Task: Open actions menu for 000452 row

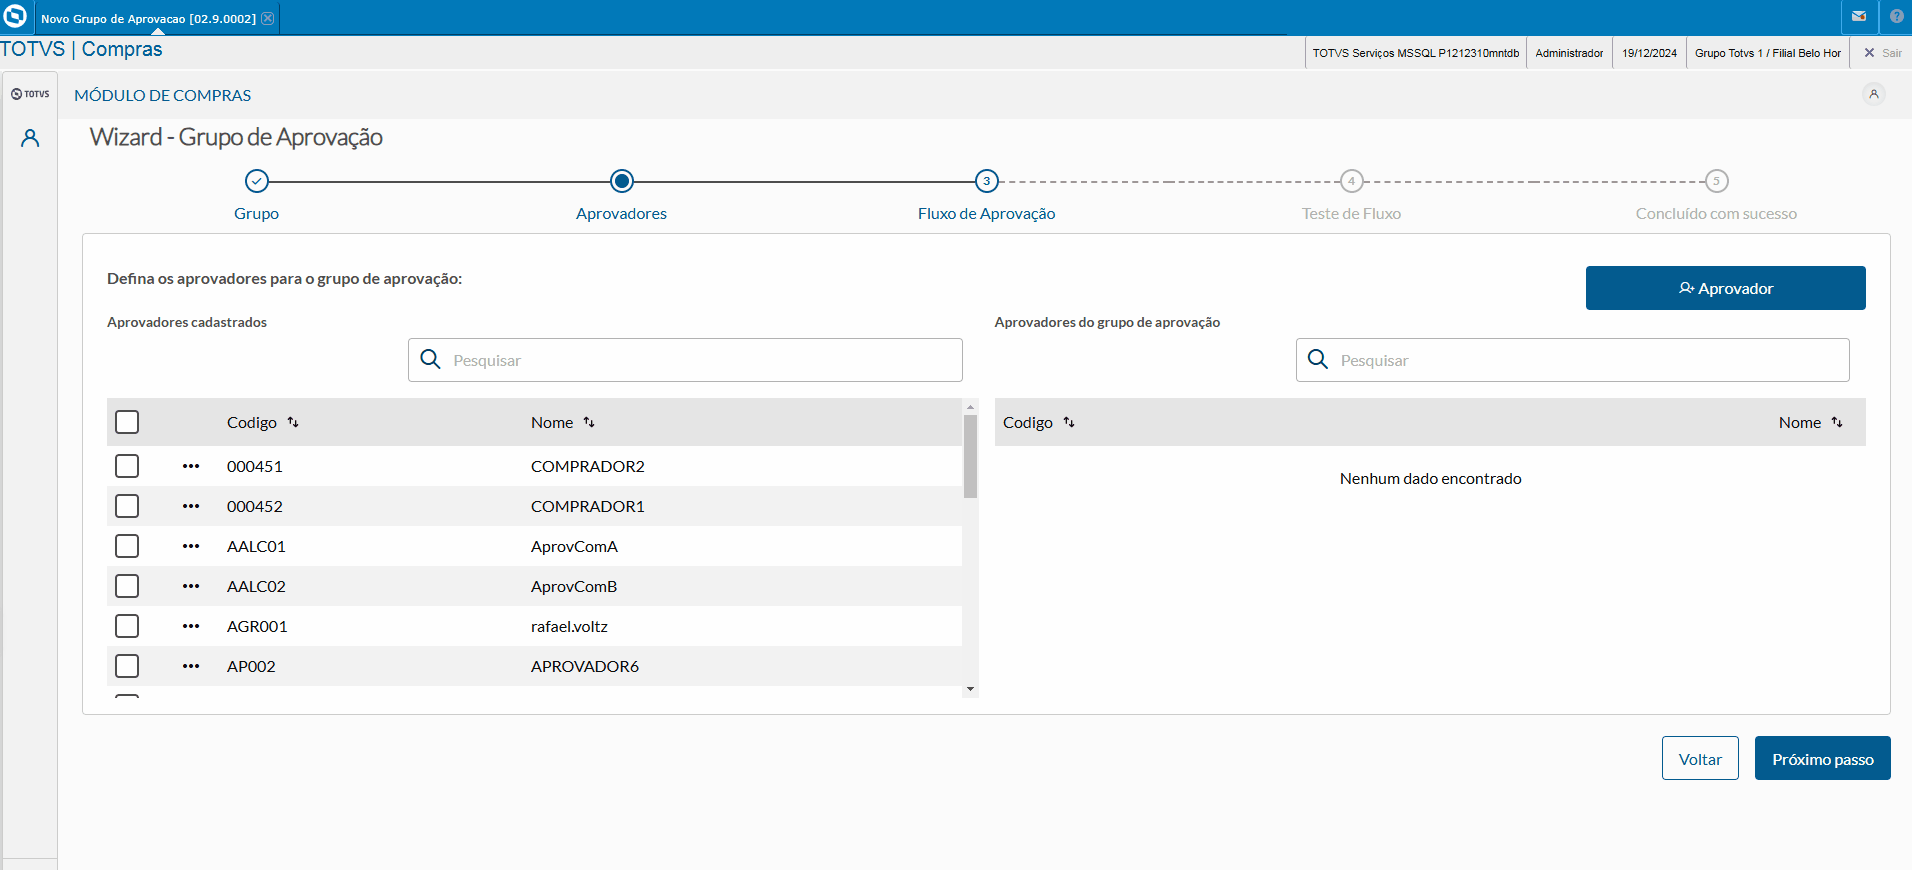Action: 191,506
